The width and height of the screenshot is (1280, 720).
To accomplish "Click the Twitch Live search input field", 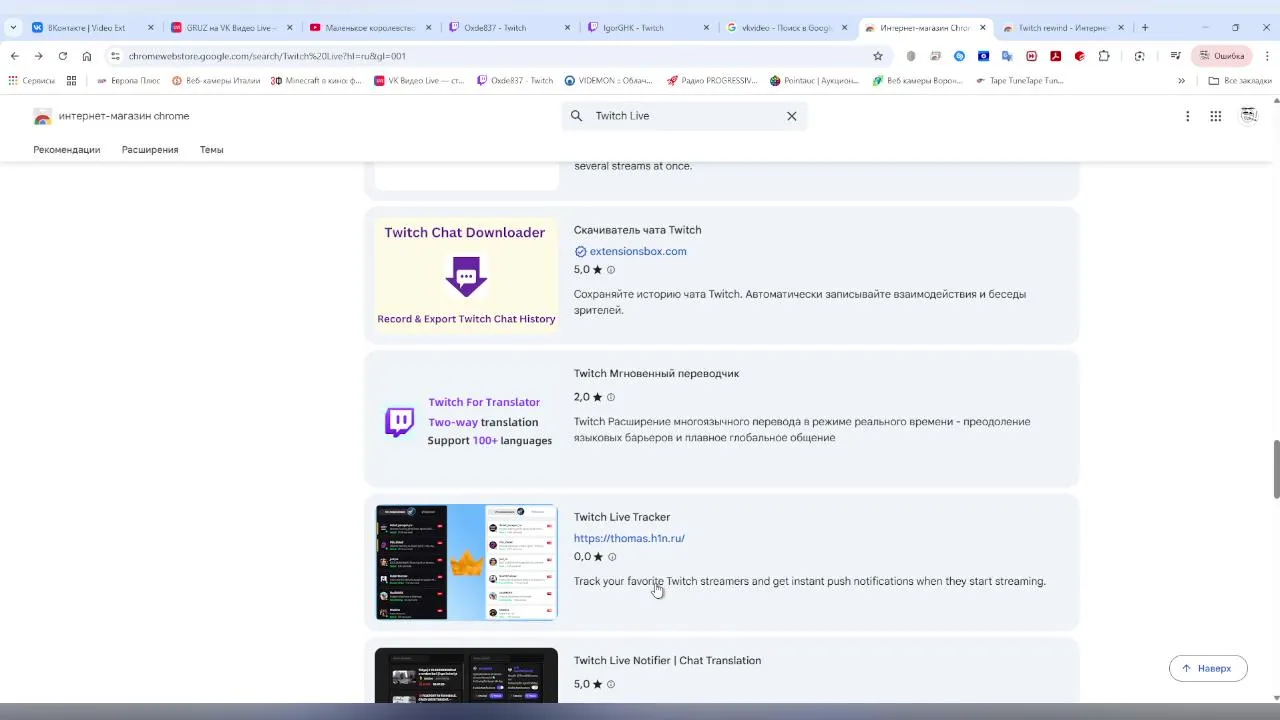I will pos(685,116).
